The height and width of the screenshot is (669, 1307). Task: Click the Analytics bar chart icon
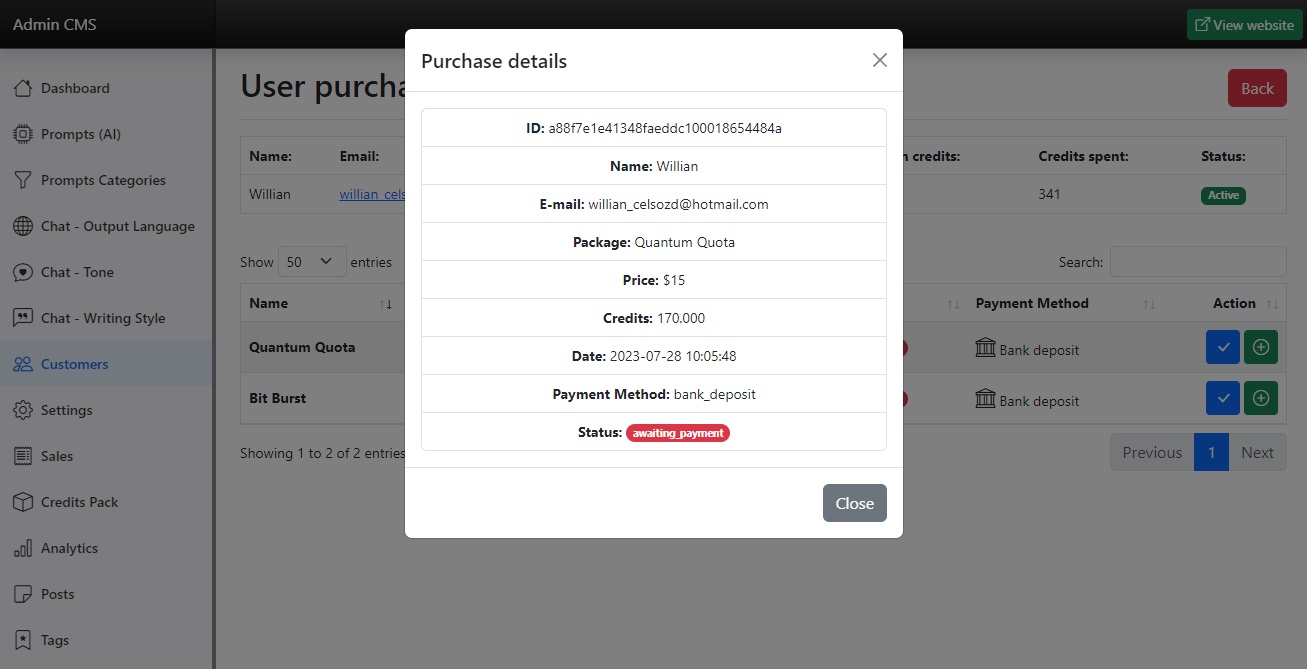coord(23,548)
